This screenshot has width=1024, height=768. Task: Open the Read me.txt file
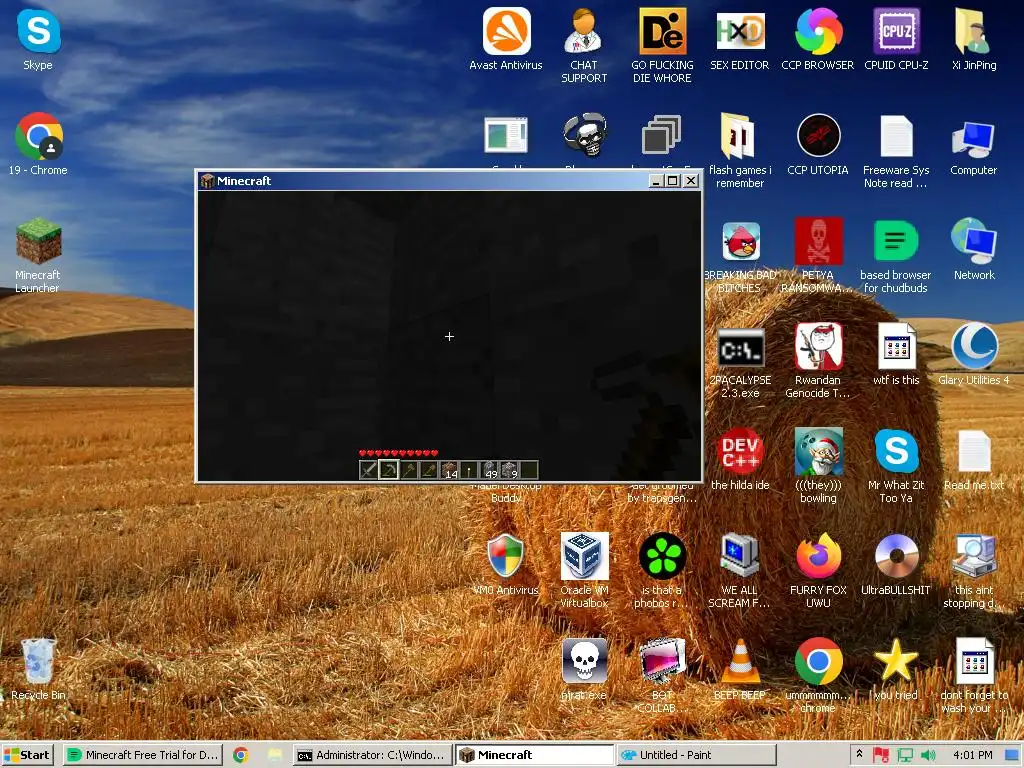pyautogui.click(x=974, y=459)
